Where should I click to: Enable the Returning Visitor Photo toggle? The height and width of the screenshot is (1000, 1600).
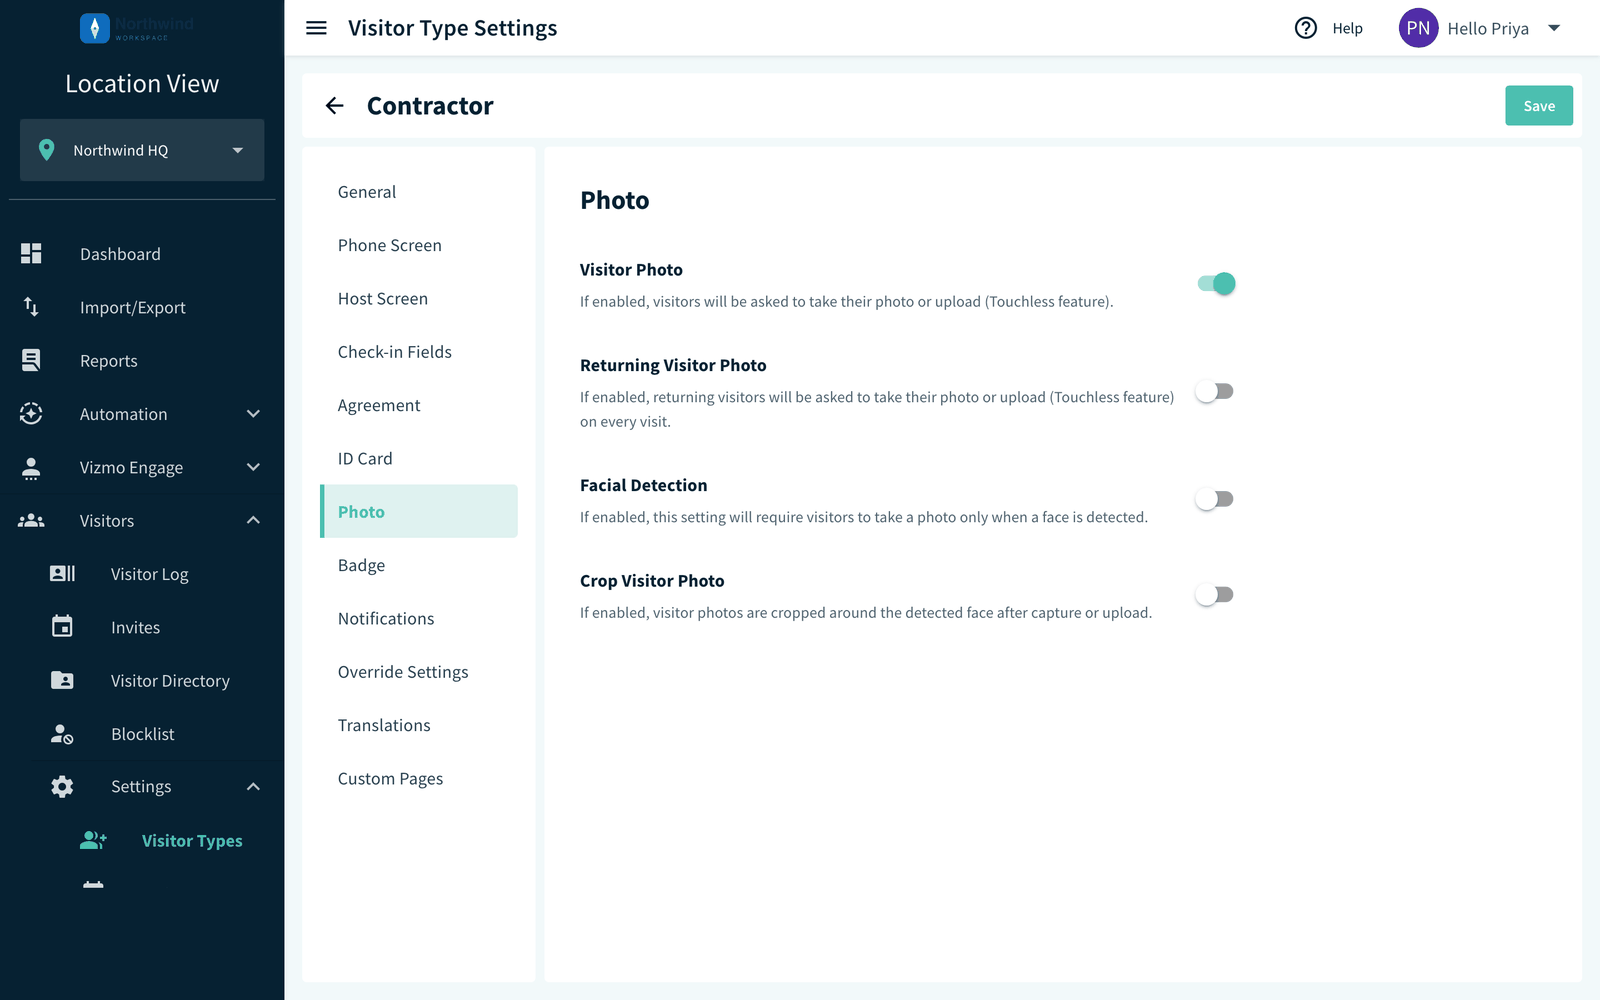(1214, 392)
